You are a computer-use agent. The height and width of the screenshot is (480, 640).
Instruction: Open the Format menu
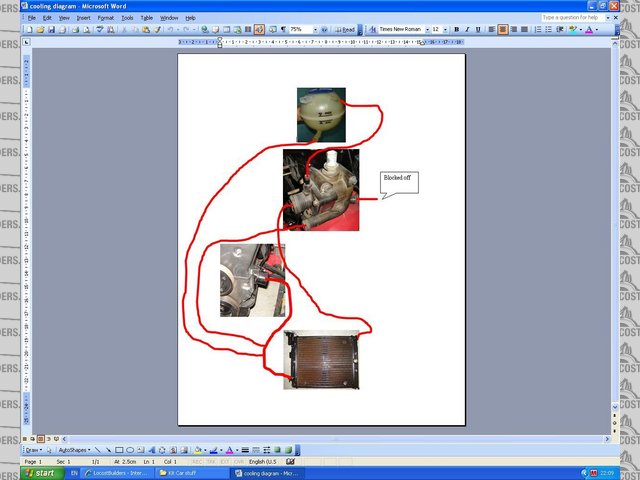click(105, 18)
